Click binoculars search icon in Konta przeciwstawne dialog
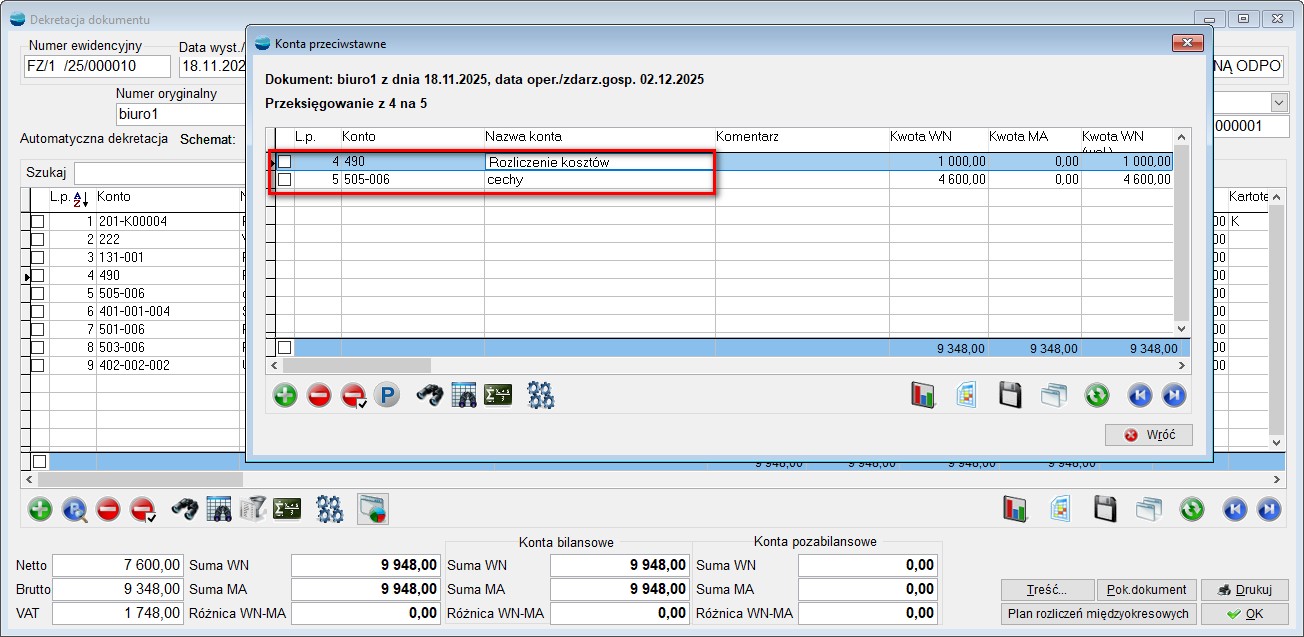The height and width of the screenshot is (637, 1304). point(430,395)
